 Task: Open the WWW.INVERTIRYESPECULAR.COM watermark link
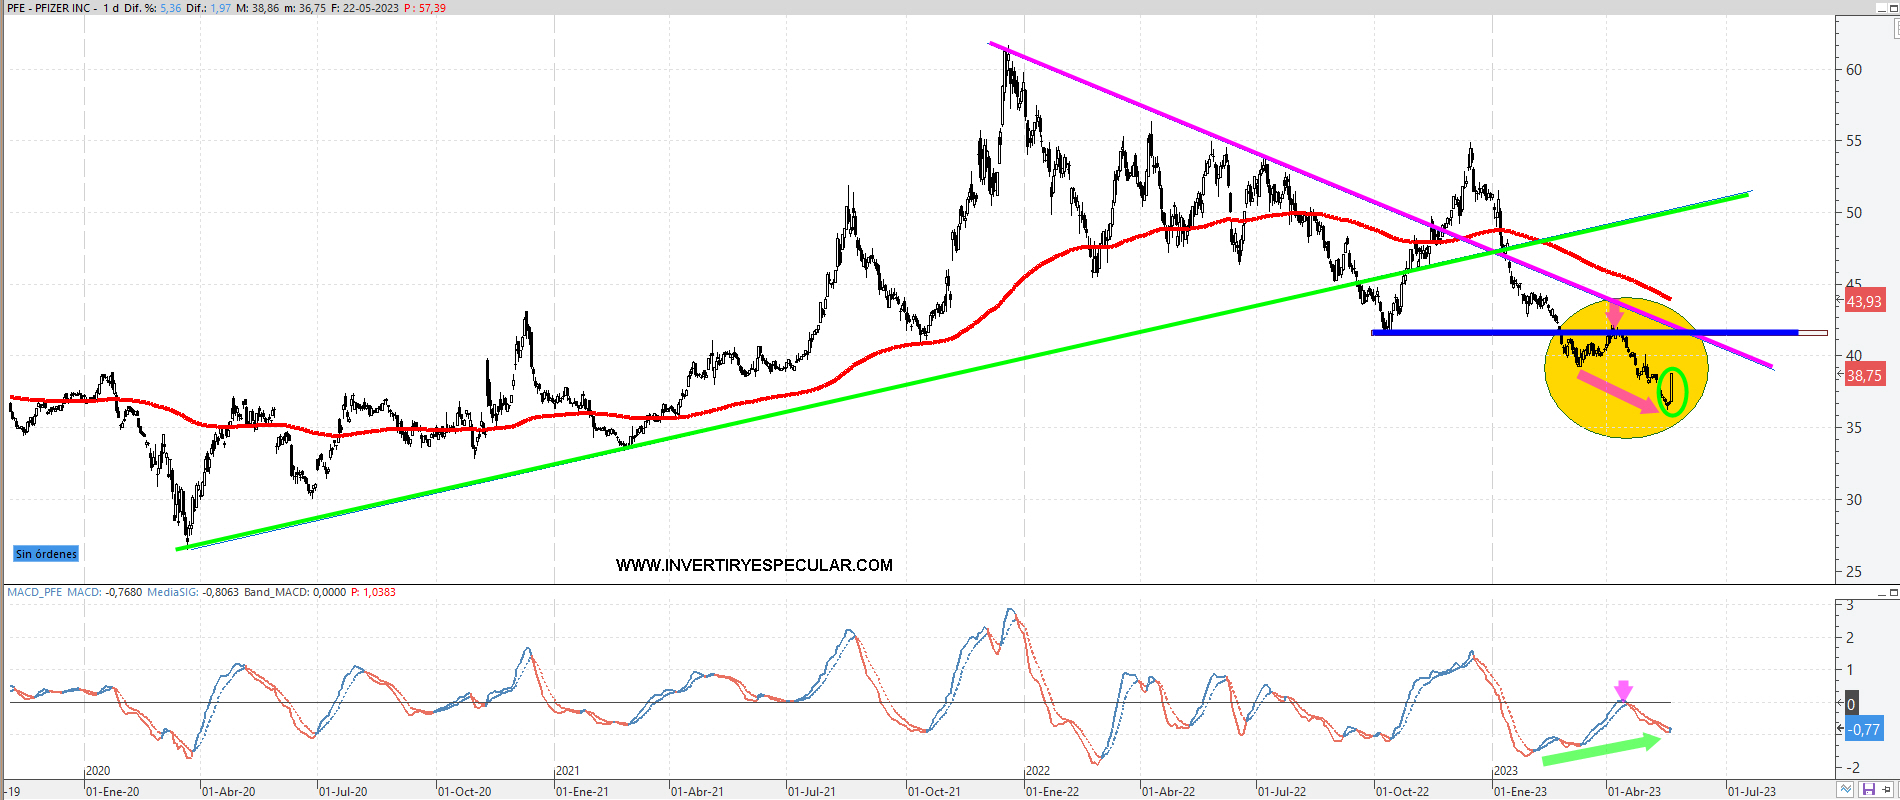point(754,565)
